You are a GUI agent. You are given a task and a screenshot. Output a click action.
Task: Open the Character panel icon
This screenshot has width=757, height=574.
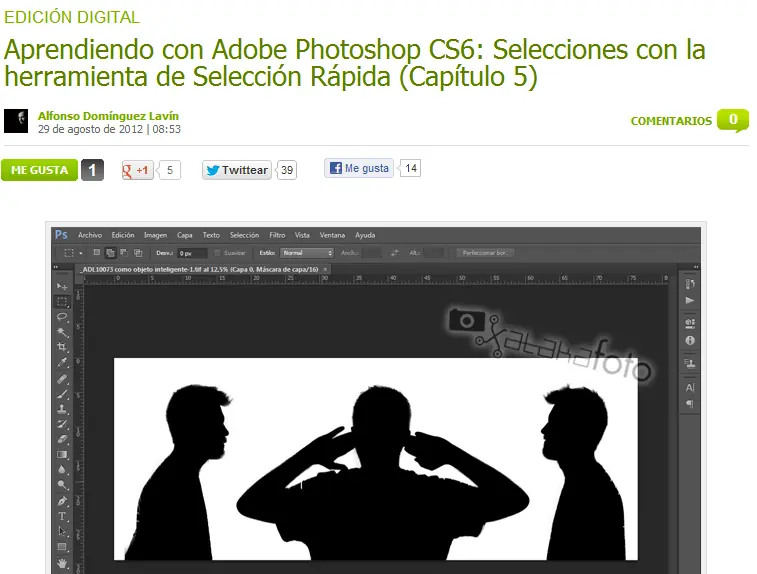690,387
